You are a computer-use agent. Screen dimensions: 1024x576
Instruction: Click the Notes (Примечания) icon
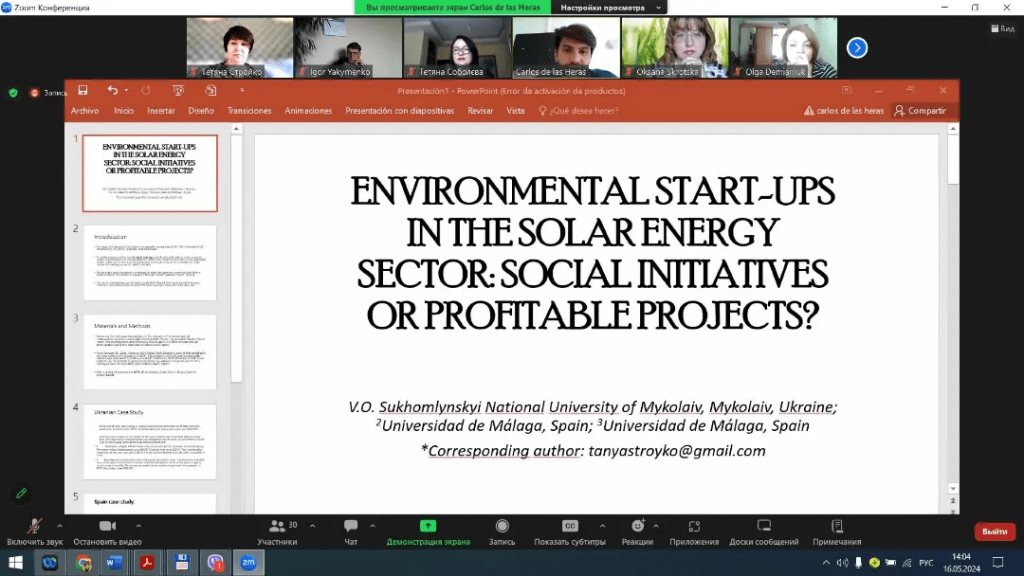(x=836, y=526)
